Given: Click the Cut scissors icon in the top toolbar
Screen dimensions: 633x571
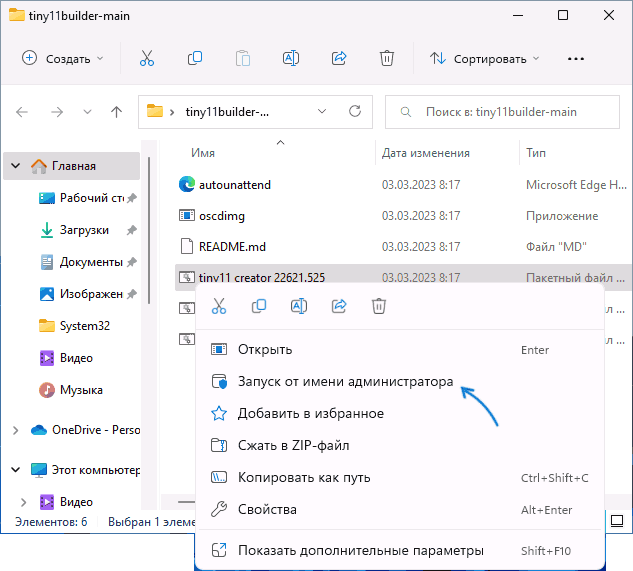Looking at the screenshot, I should [147, 59].
